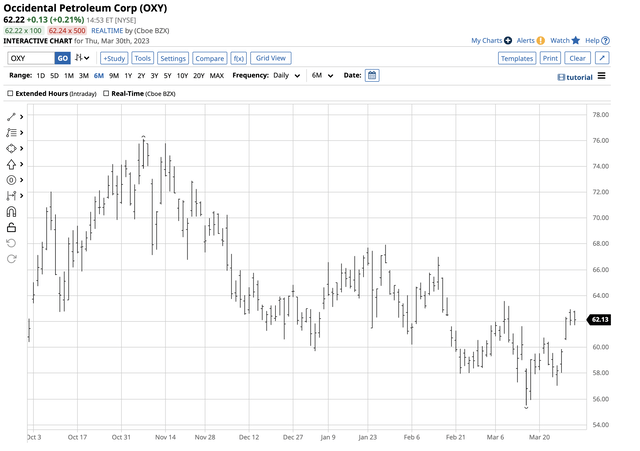The height and width of the screenshot is (451, 640).
Task: Open the Frequency Daily dropdown
Action: pyautogui.click(x=287, y=76)
